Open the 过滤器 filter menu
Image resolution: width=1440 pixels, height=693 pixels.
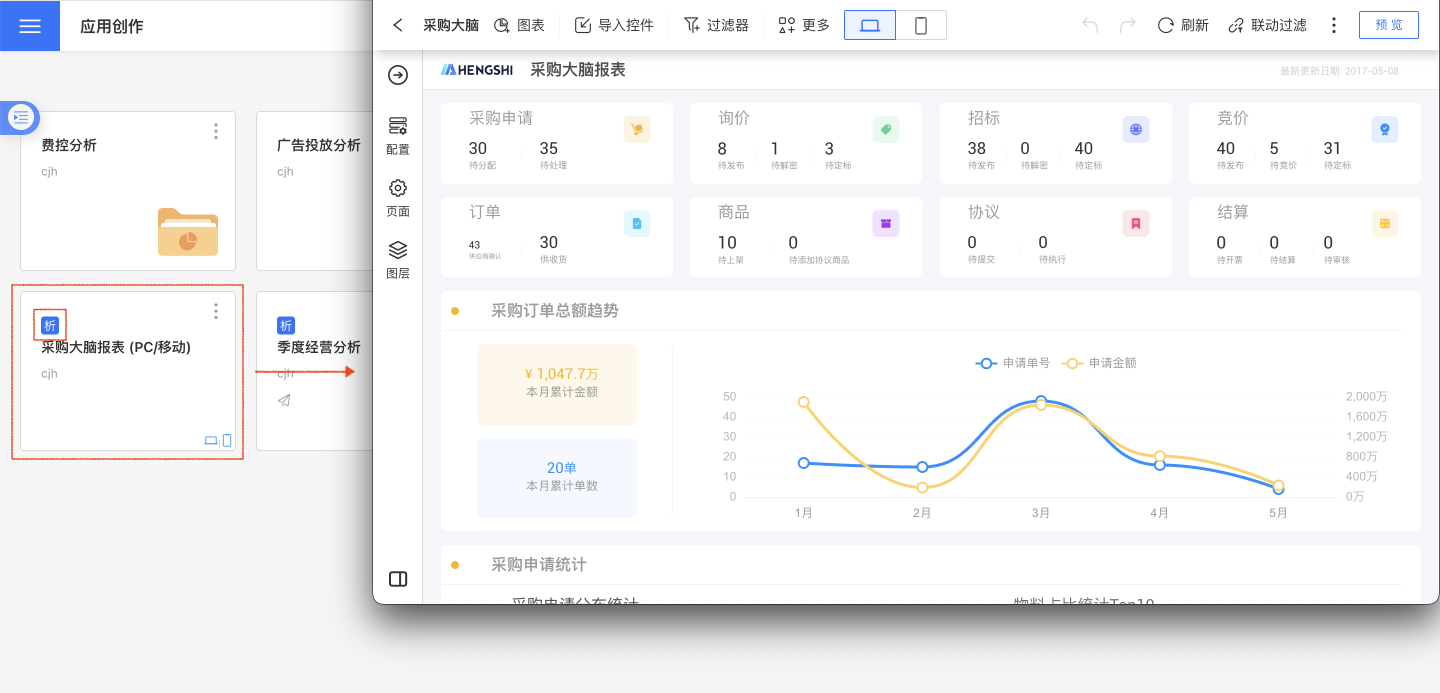[716, 25]
